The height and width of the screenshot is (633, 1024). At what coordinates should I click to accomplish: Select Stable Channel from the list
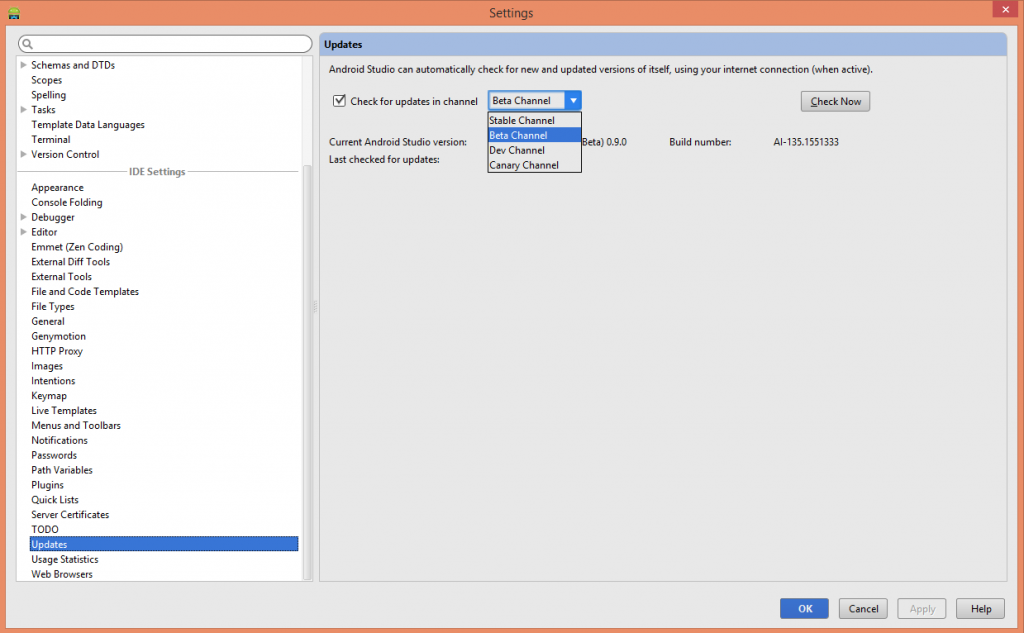point(534,120)
